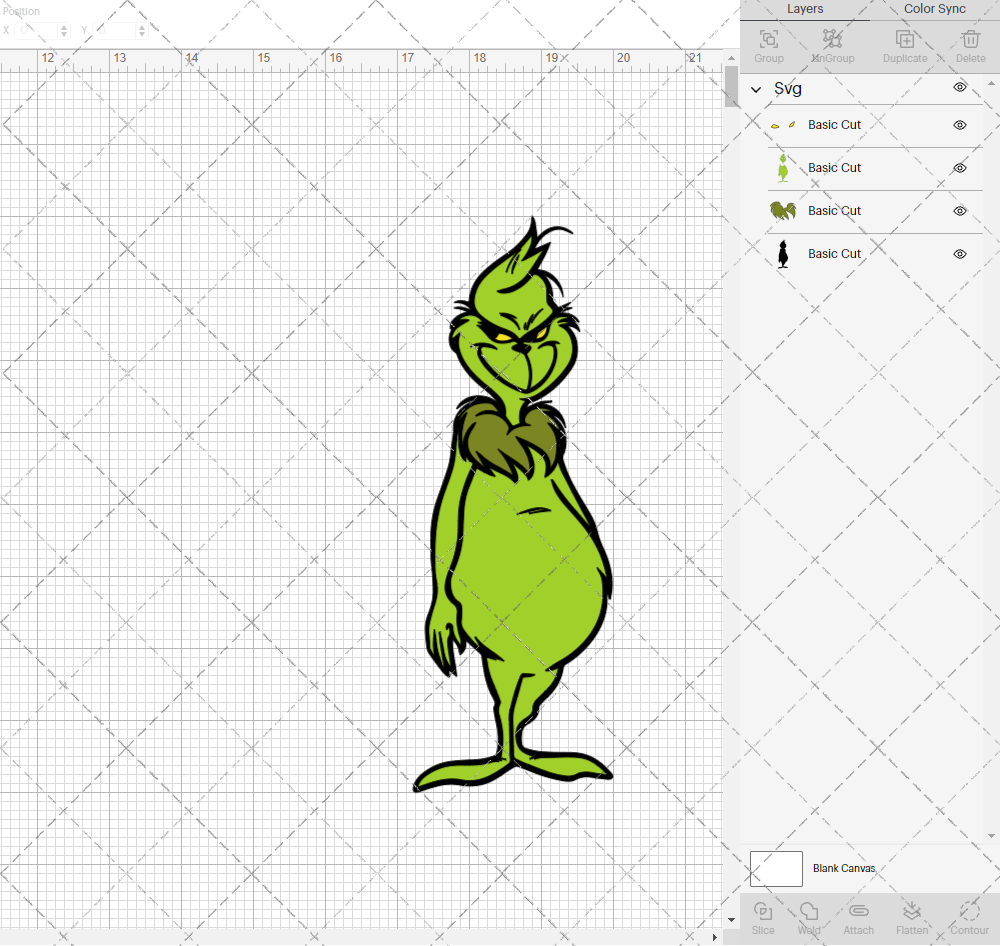
Task: Hide the olive fur Basic Cut layer
Action: point(960,211)
